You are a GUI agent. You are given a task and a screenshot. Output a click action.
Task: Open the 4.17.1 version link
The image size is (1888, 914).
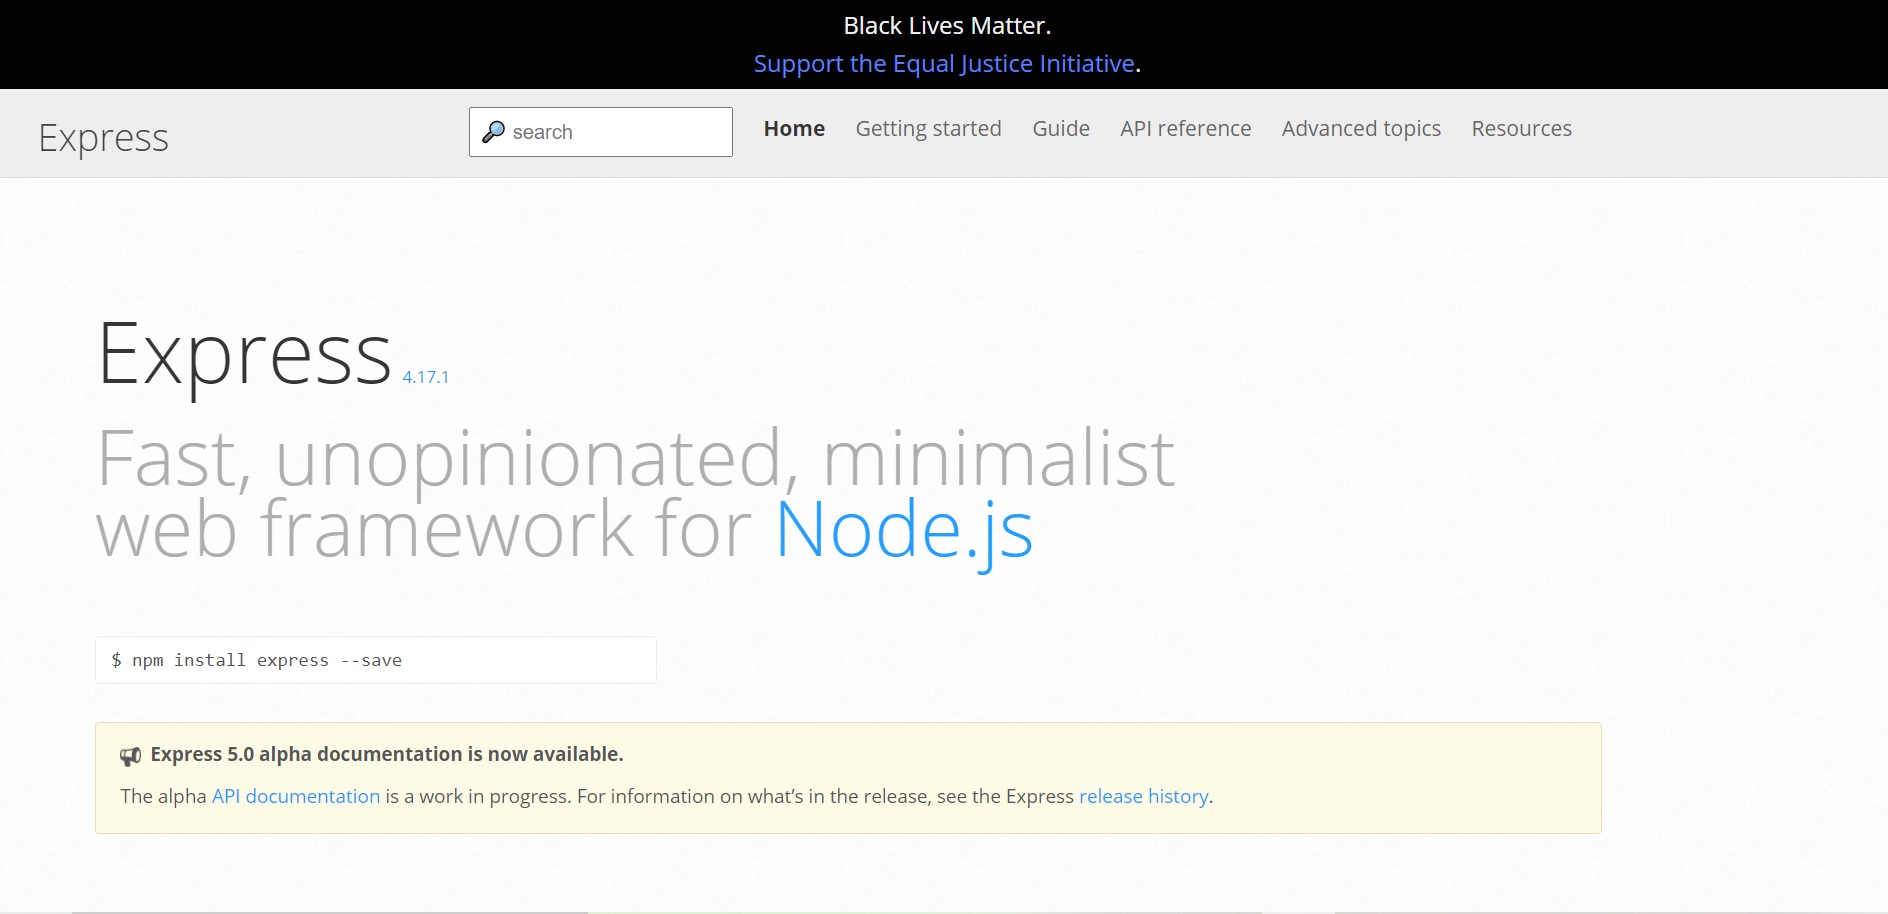tap(426, 377)
